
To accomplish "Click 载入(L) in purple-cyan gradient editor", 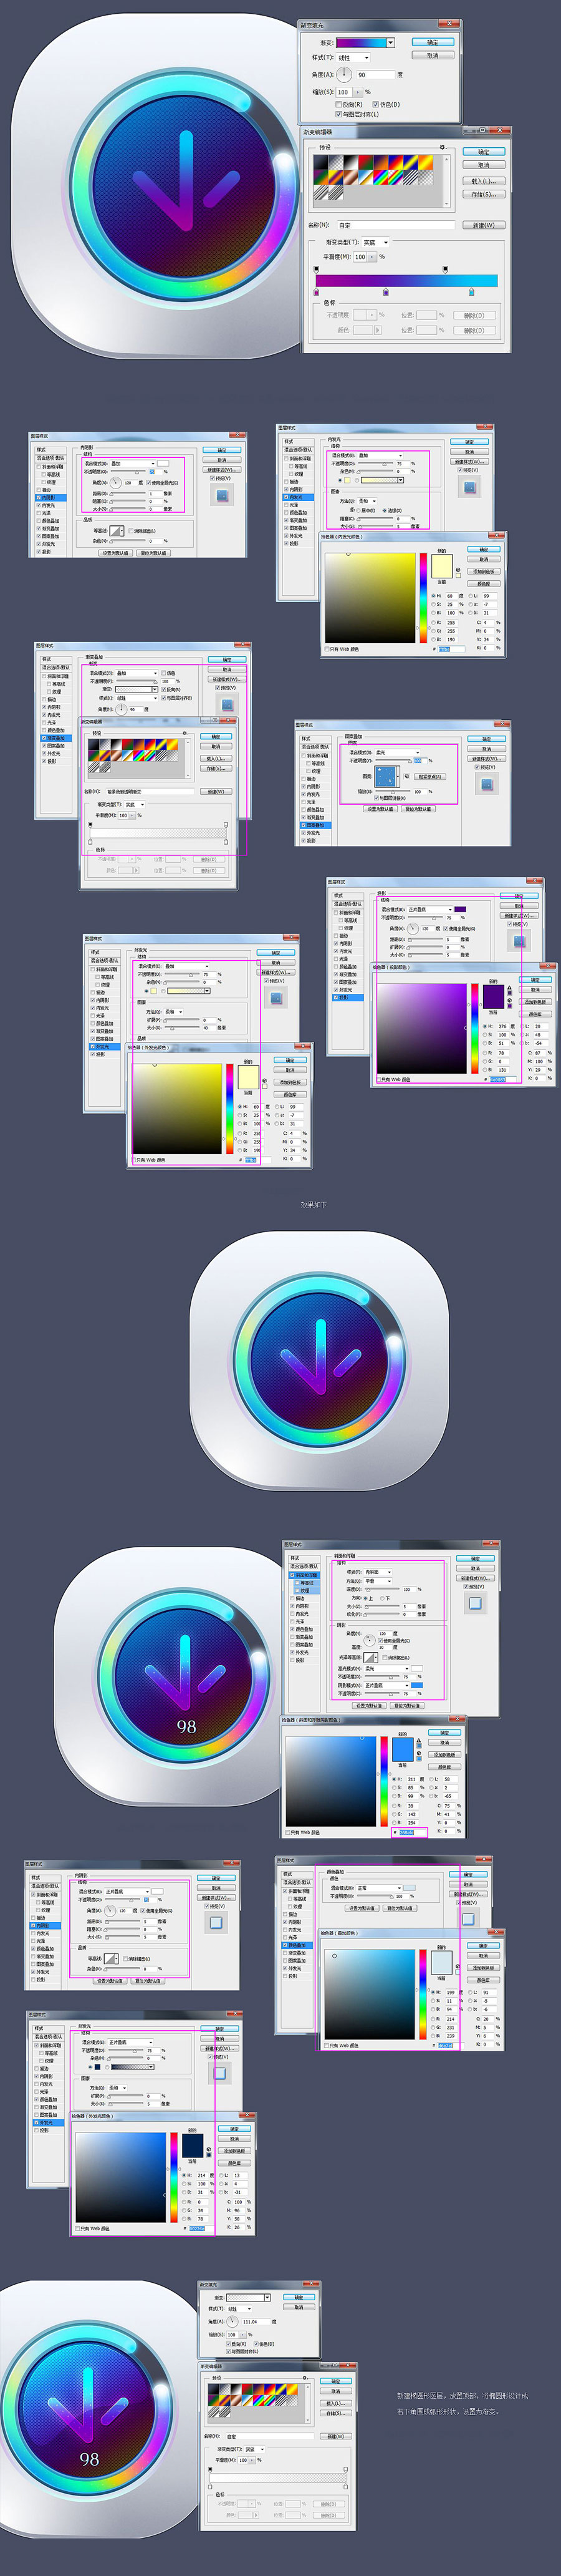I will (485, 181).
